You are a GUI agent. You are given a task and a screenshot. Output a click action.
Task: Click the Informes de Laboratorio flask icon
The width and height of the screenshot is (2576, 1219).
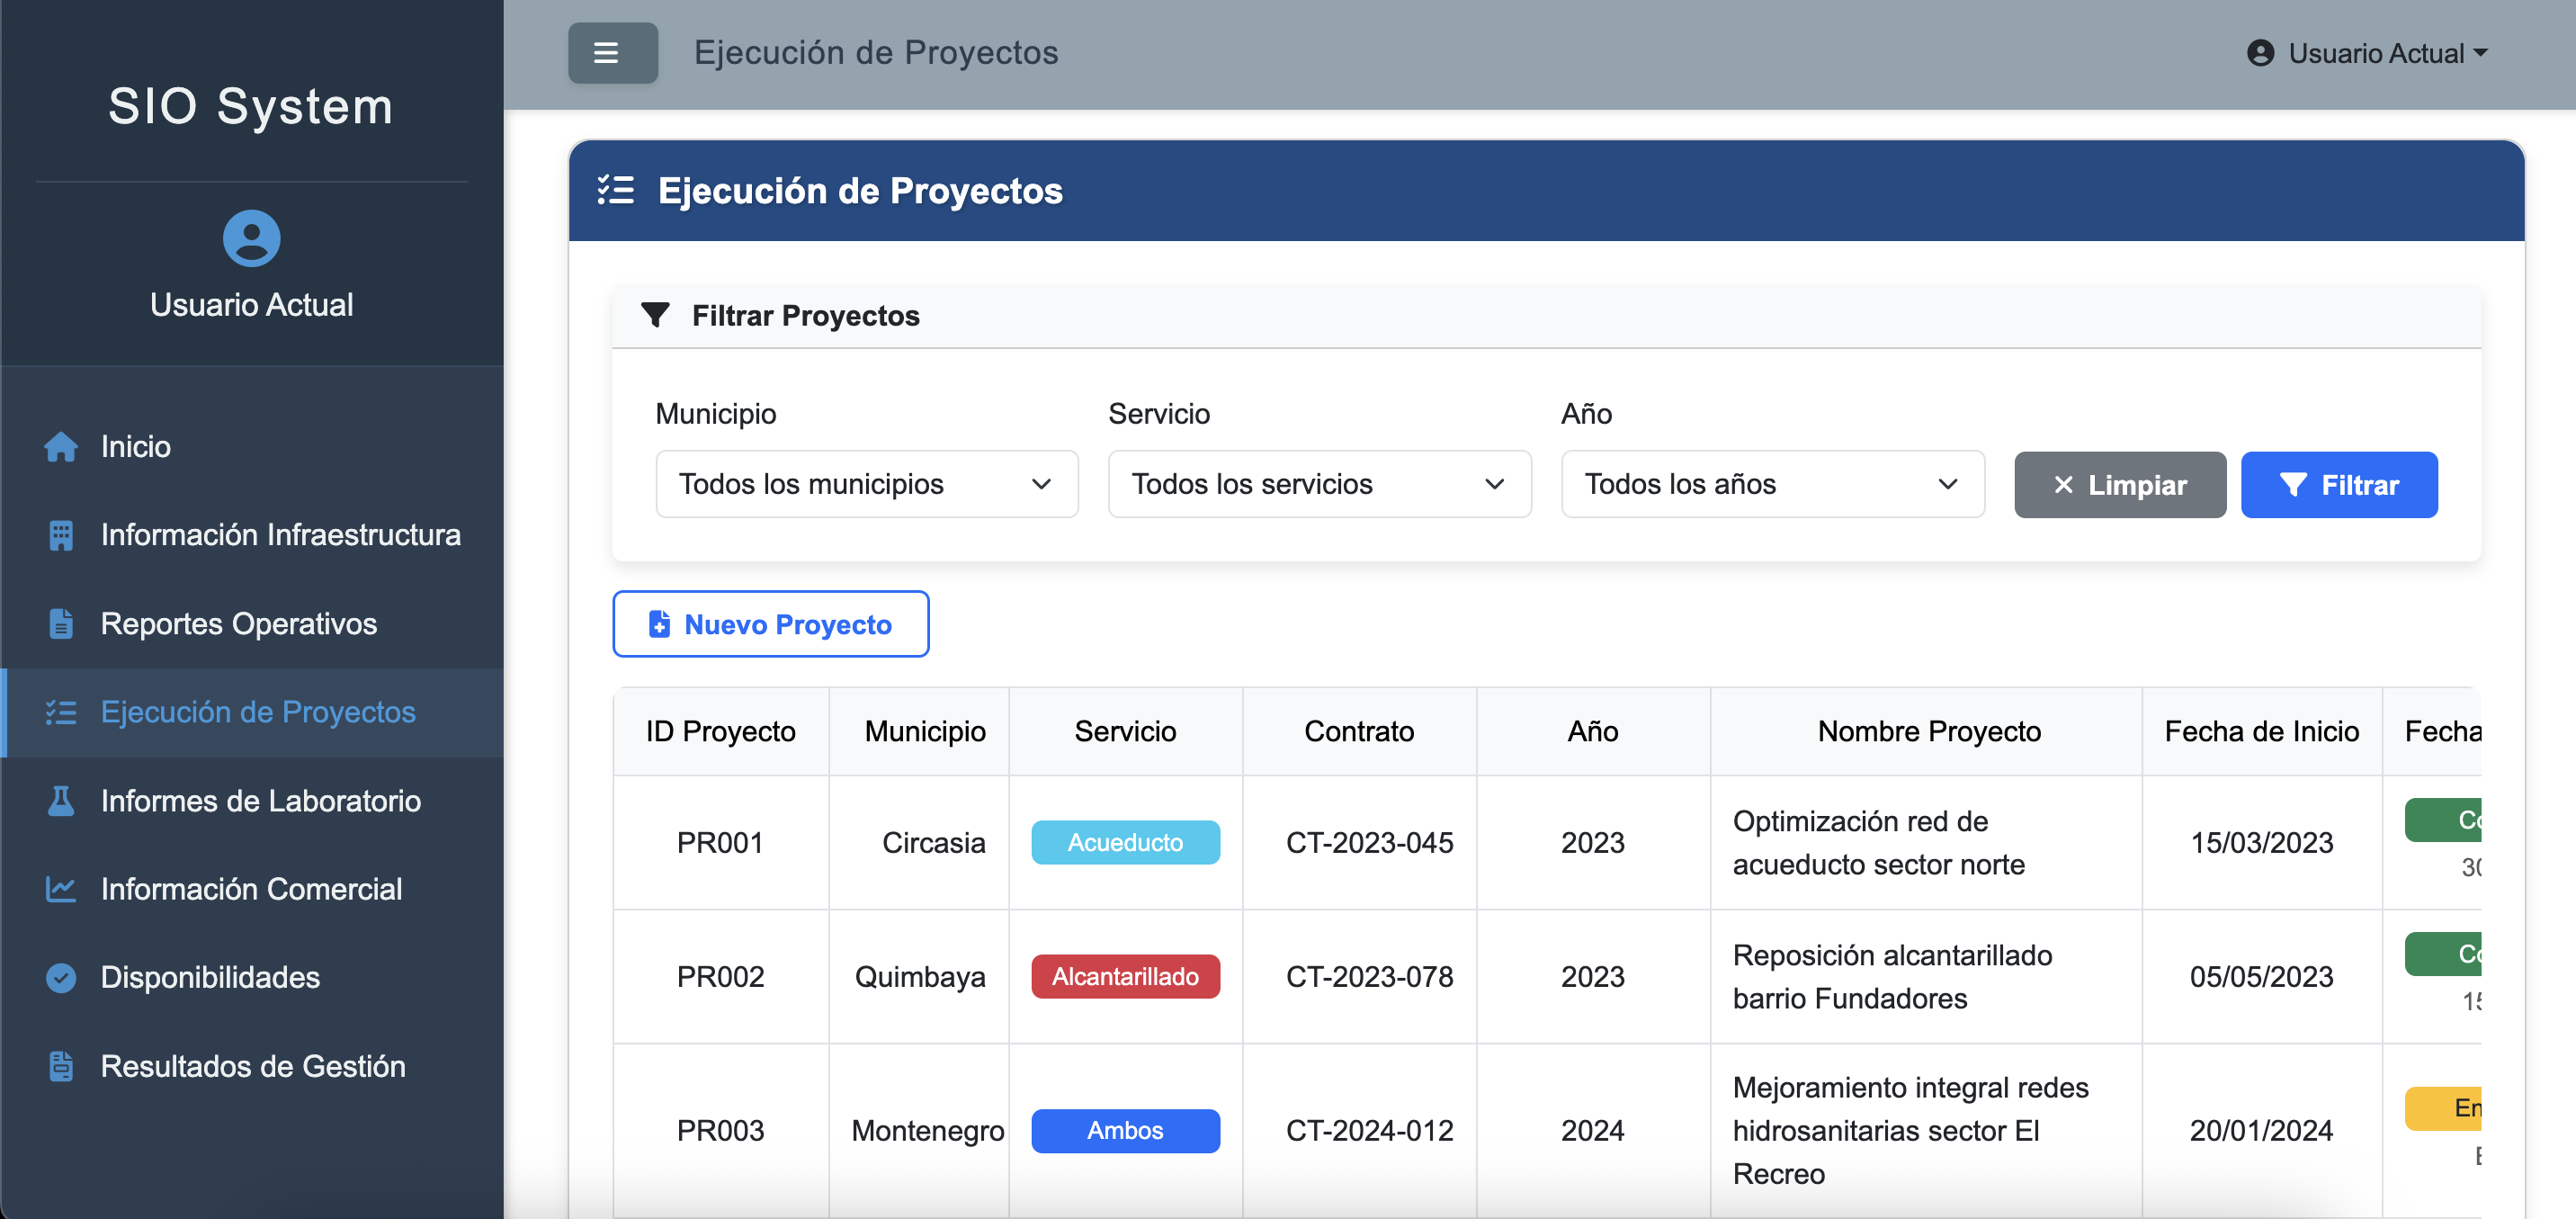60,800
